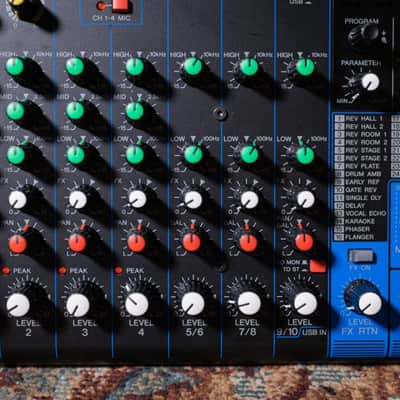Screen dimensions: 400x400
Task: Click the channel 4 MID EQ knob
Action: (135, 111)
